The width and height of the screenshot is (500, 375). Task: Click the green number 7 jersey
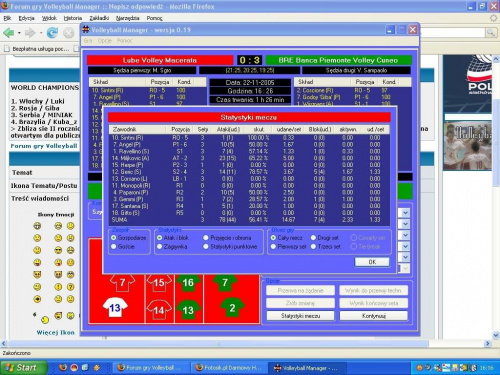click(x=225, y=283)
